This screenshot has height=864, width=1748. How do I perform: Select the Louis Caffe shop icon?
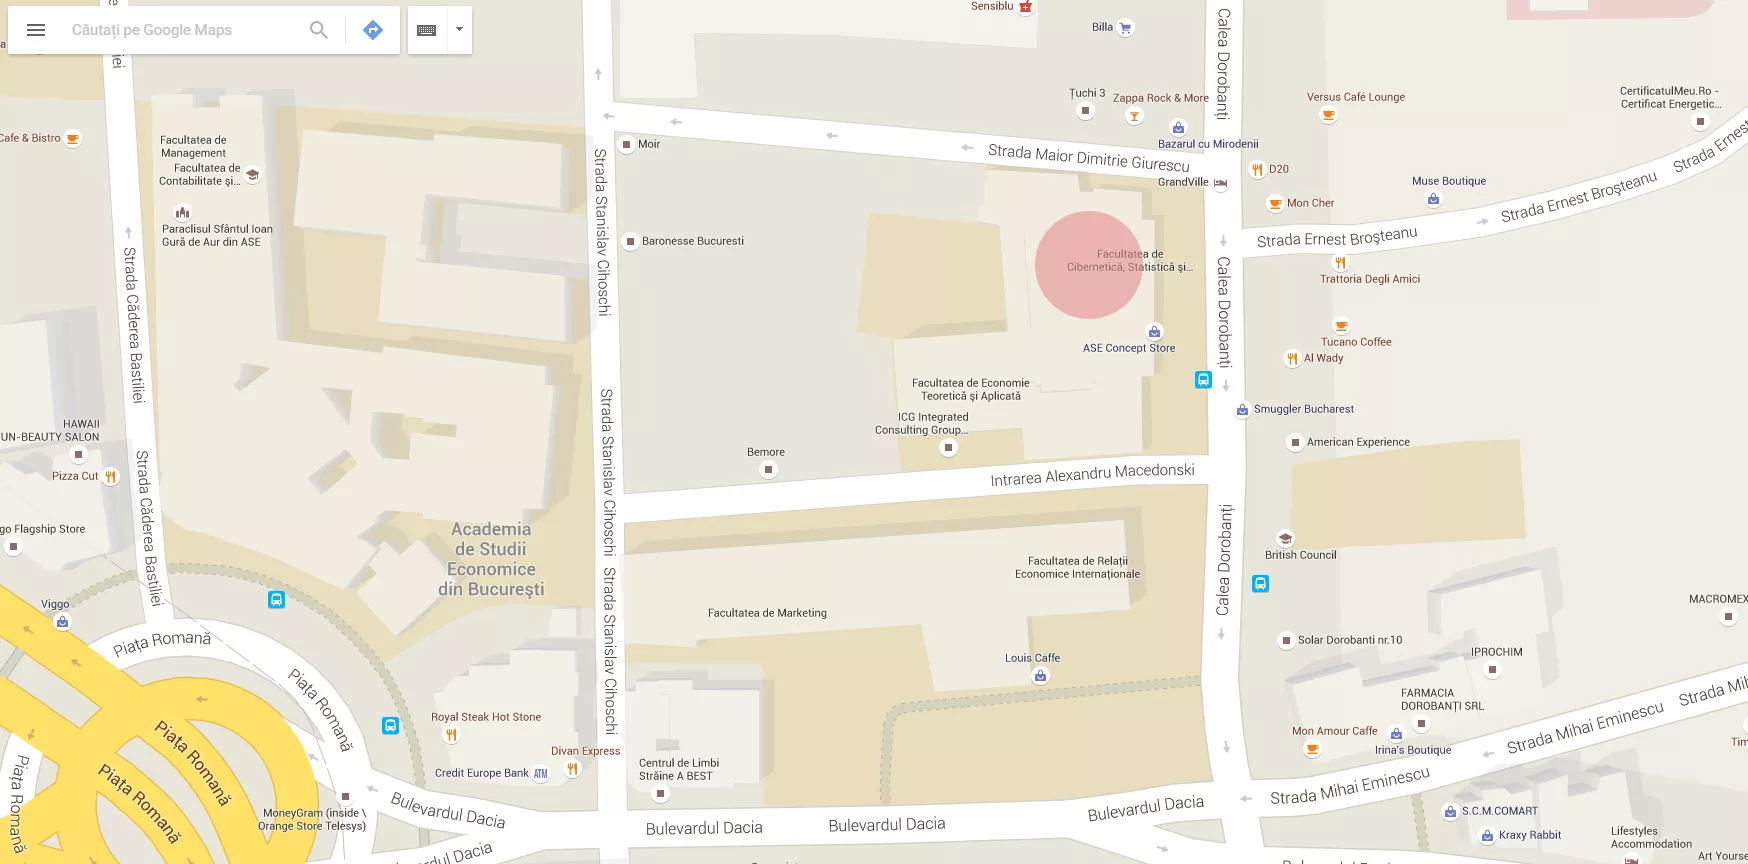tap(1041, 676)
